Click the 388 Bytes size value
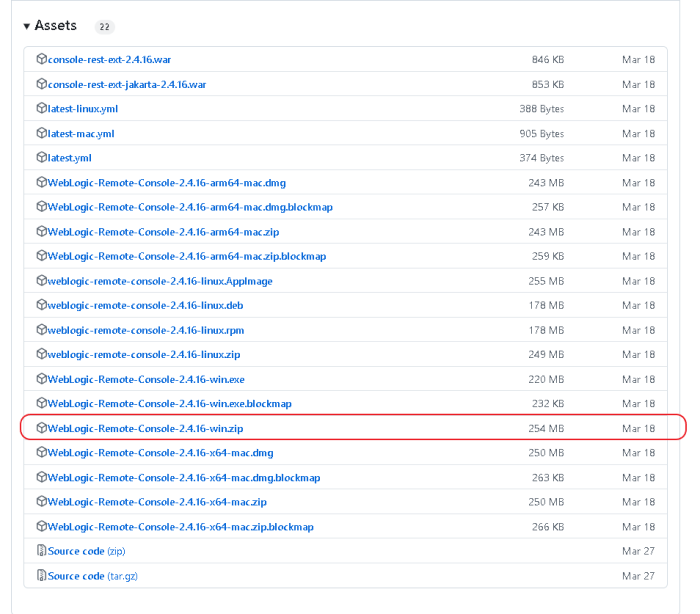 (542, 109)
